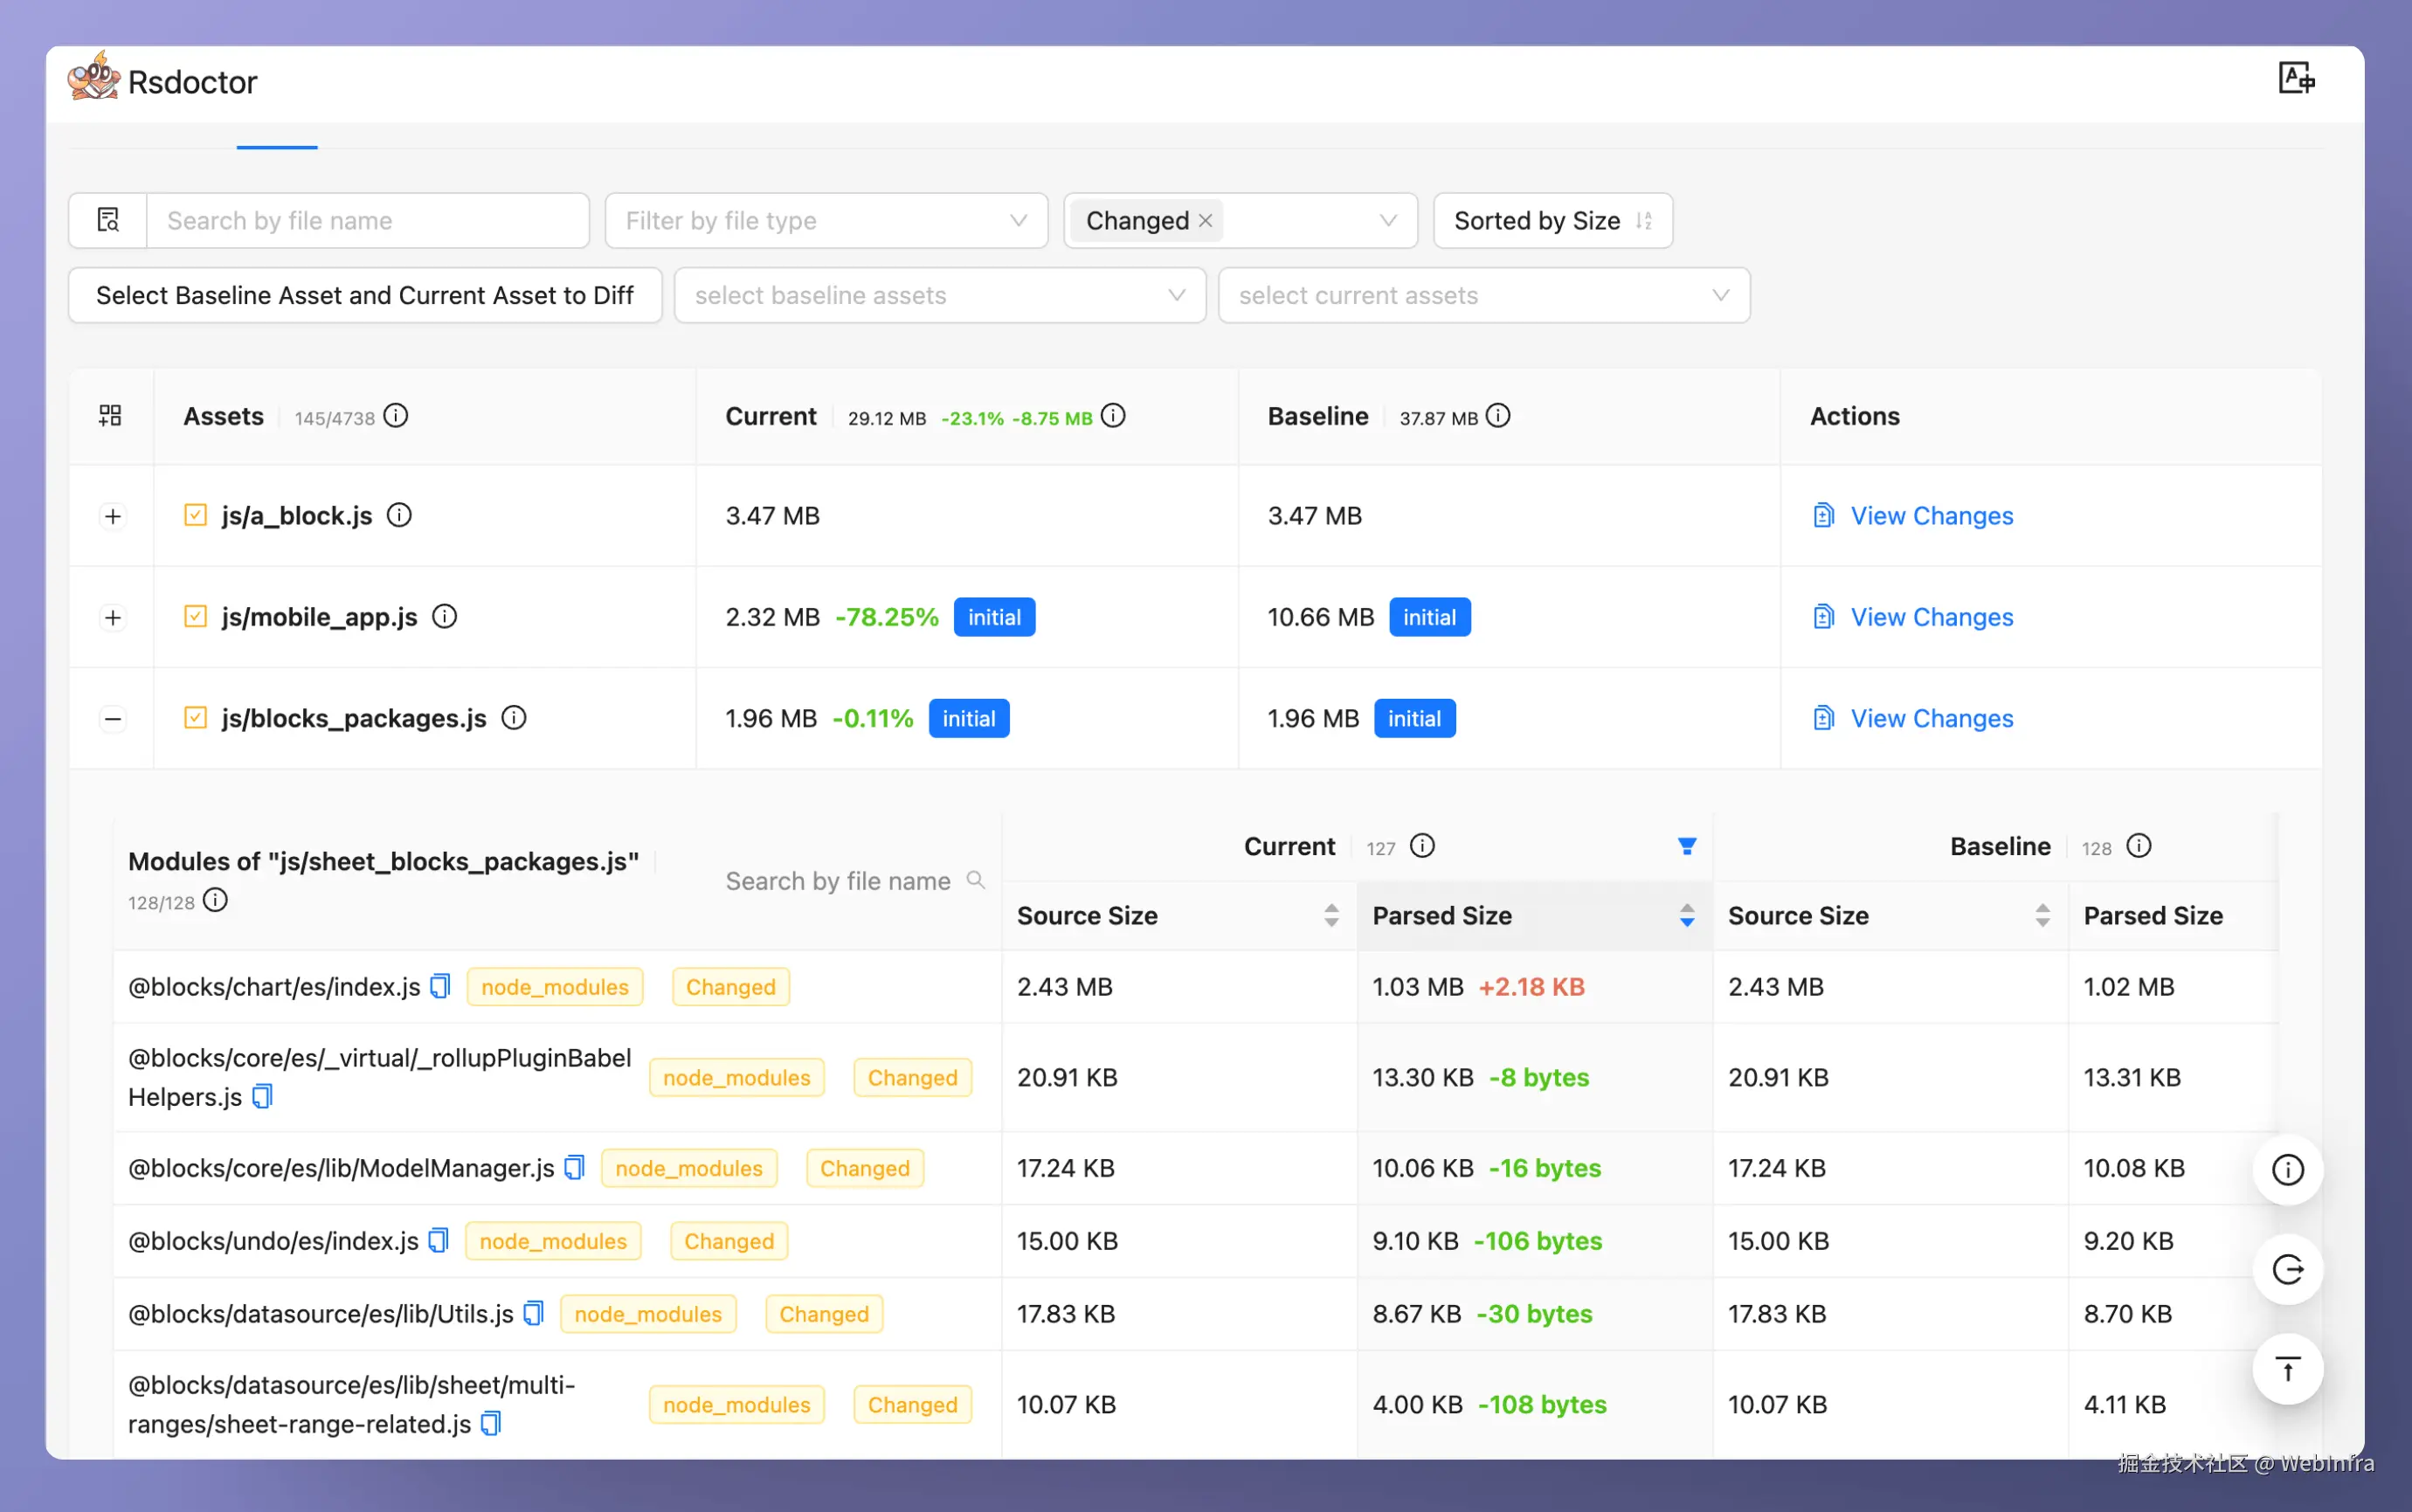Click info icon next to js/a_block.js
Screen dimensions: 2412x1512
tap(399, 515)
